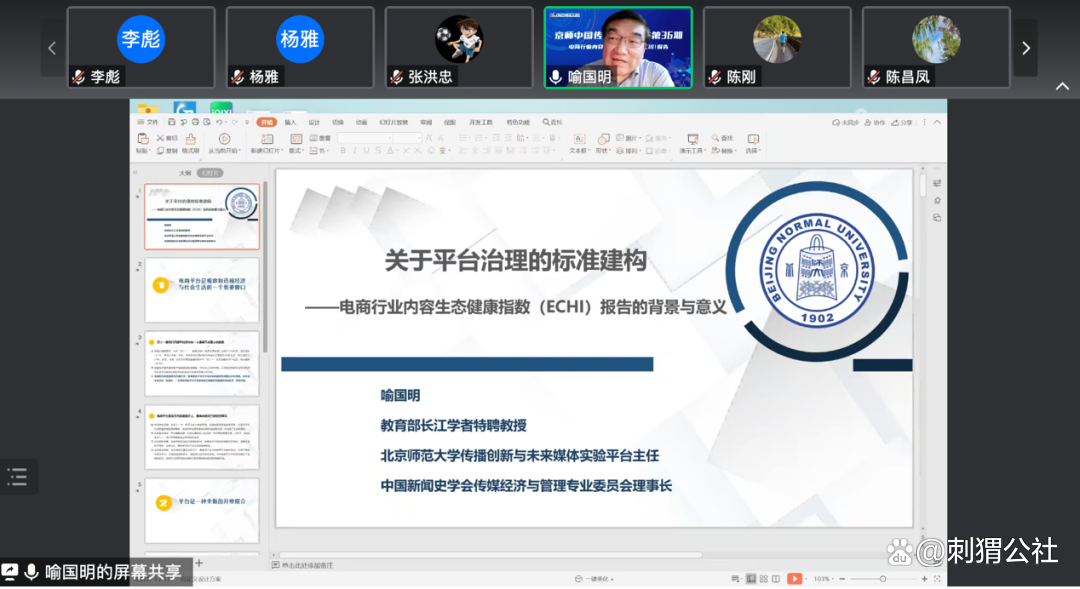
Task: Select slide 2 thumbnail in the slide panel
Action: tap(202, 290)
